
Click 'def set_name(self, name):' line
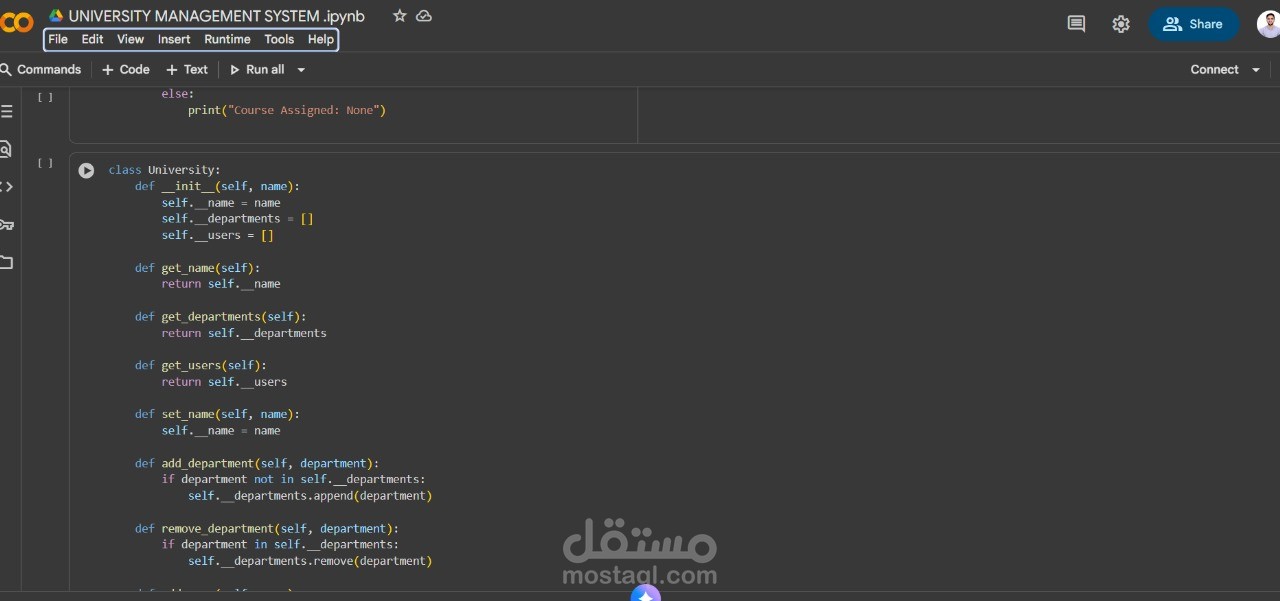(217, 414)
